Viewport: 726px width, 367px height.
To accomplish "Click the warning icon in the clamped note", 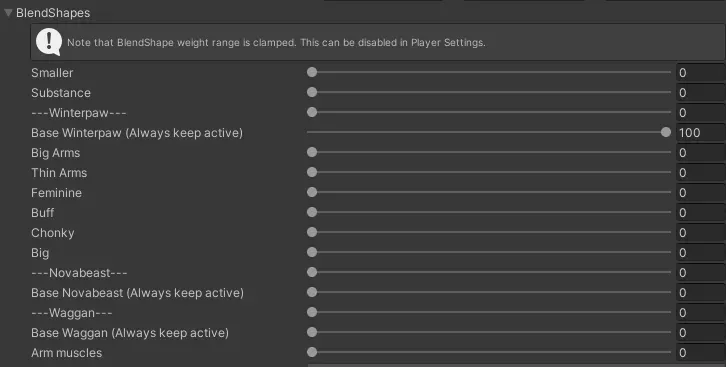I will coord(49,42).
